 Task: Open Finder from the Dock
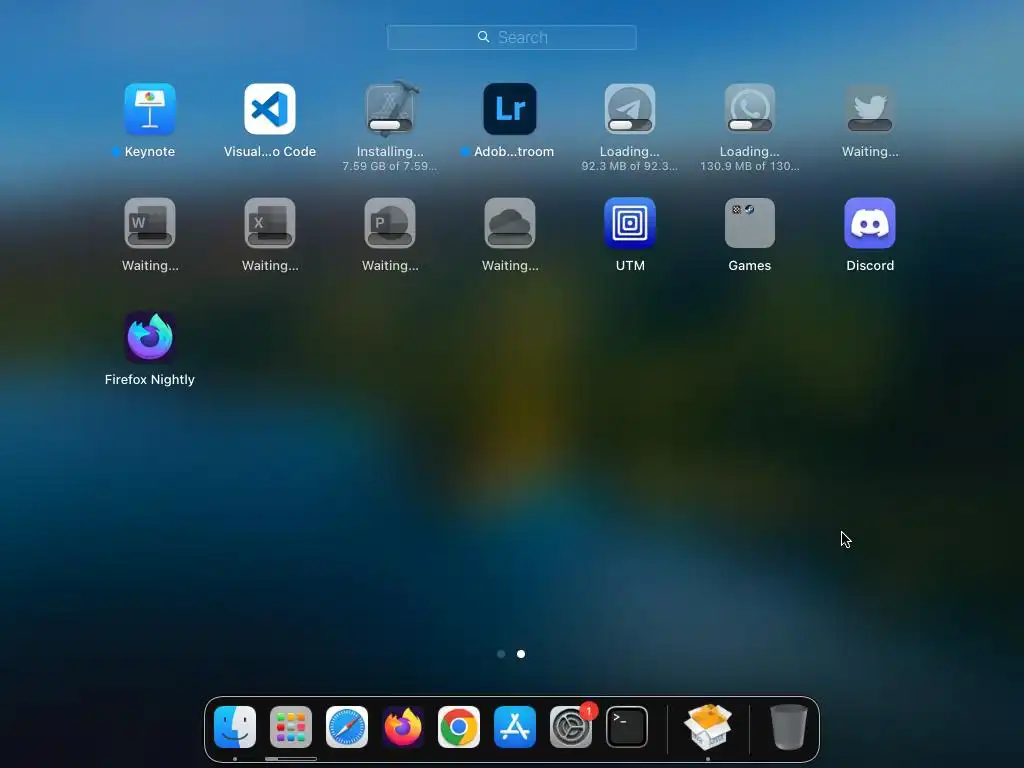235,727
